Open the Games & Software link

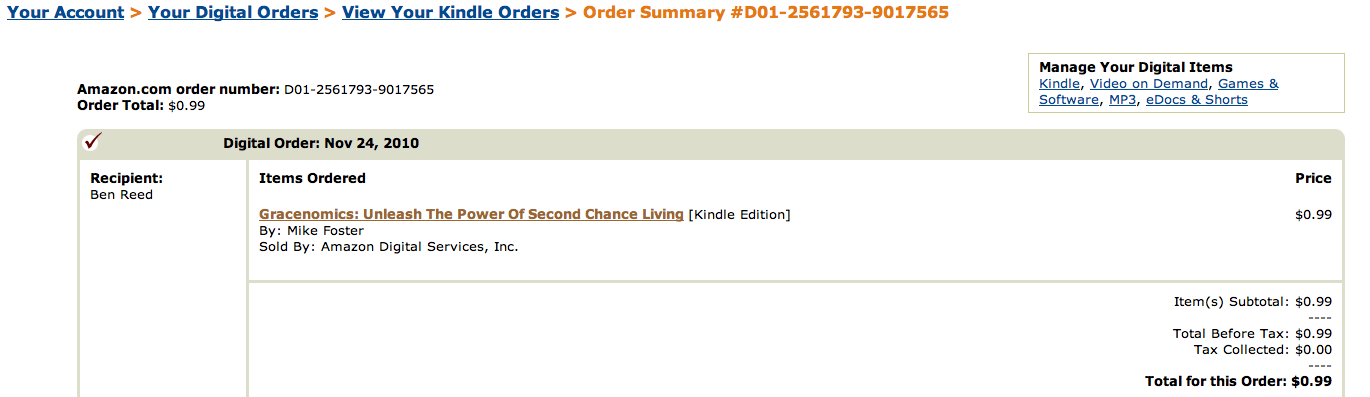click(x=1159, y=92)
